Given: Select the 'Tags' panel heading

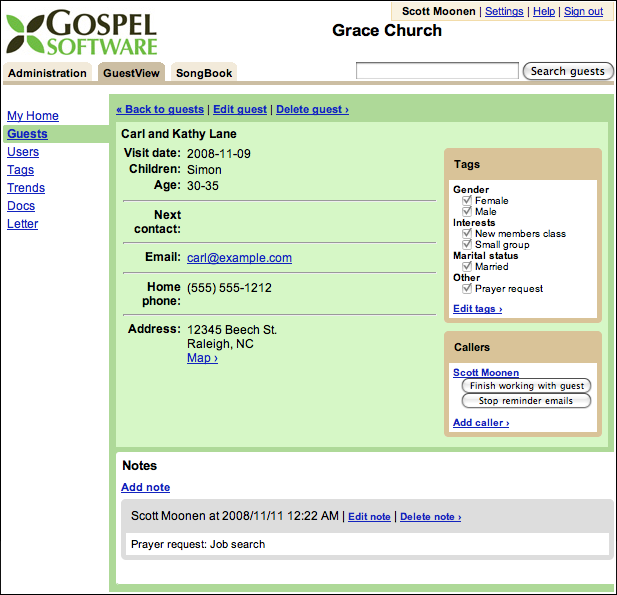Looking at the screenshot, I should 467,164.
